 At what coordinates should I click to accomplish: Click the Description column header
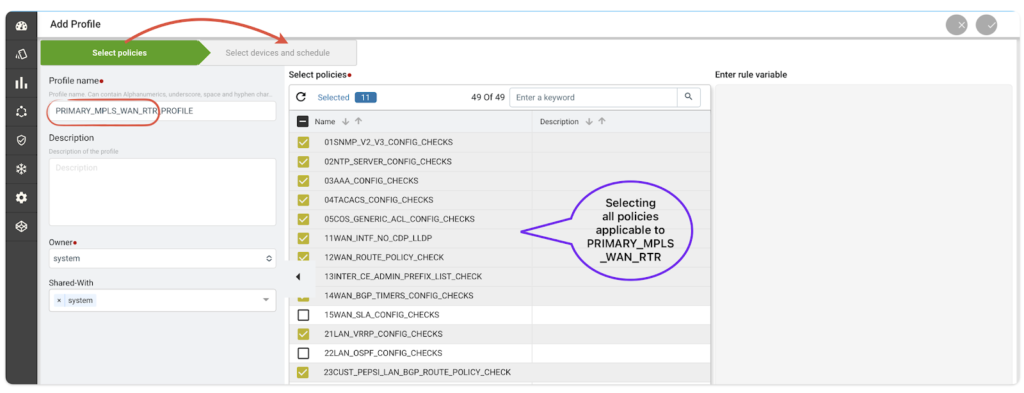point(559,121)
